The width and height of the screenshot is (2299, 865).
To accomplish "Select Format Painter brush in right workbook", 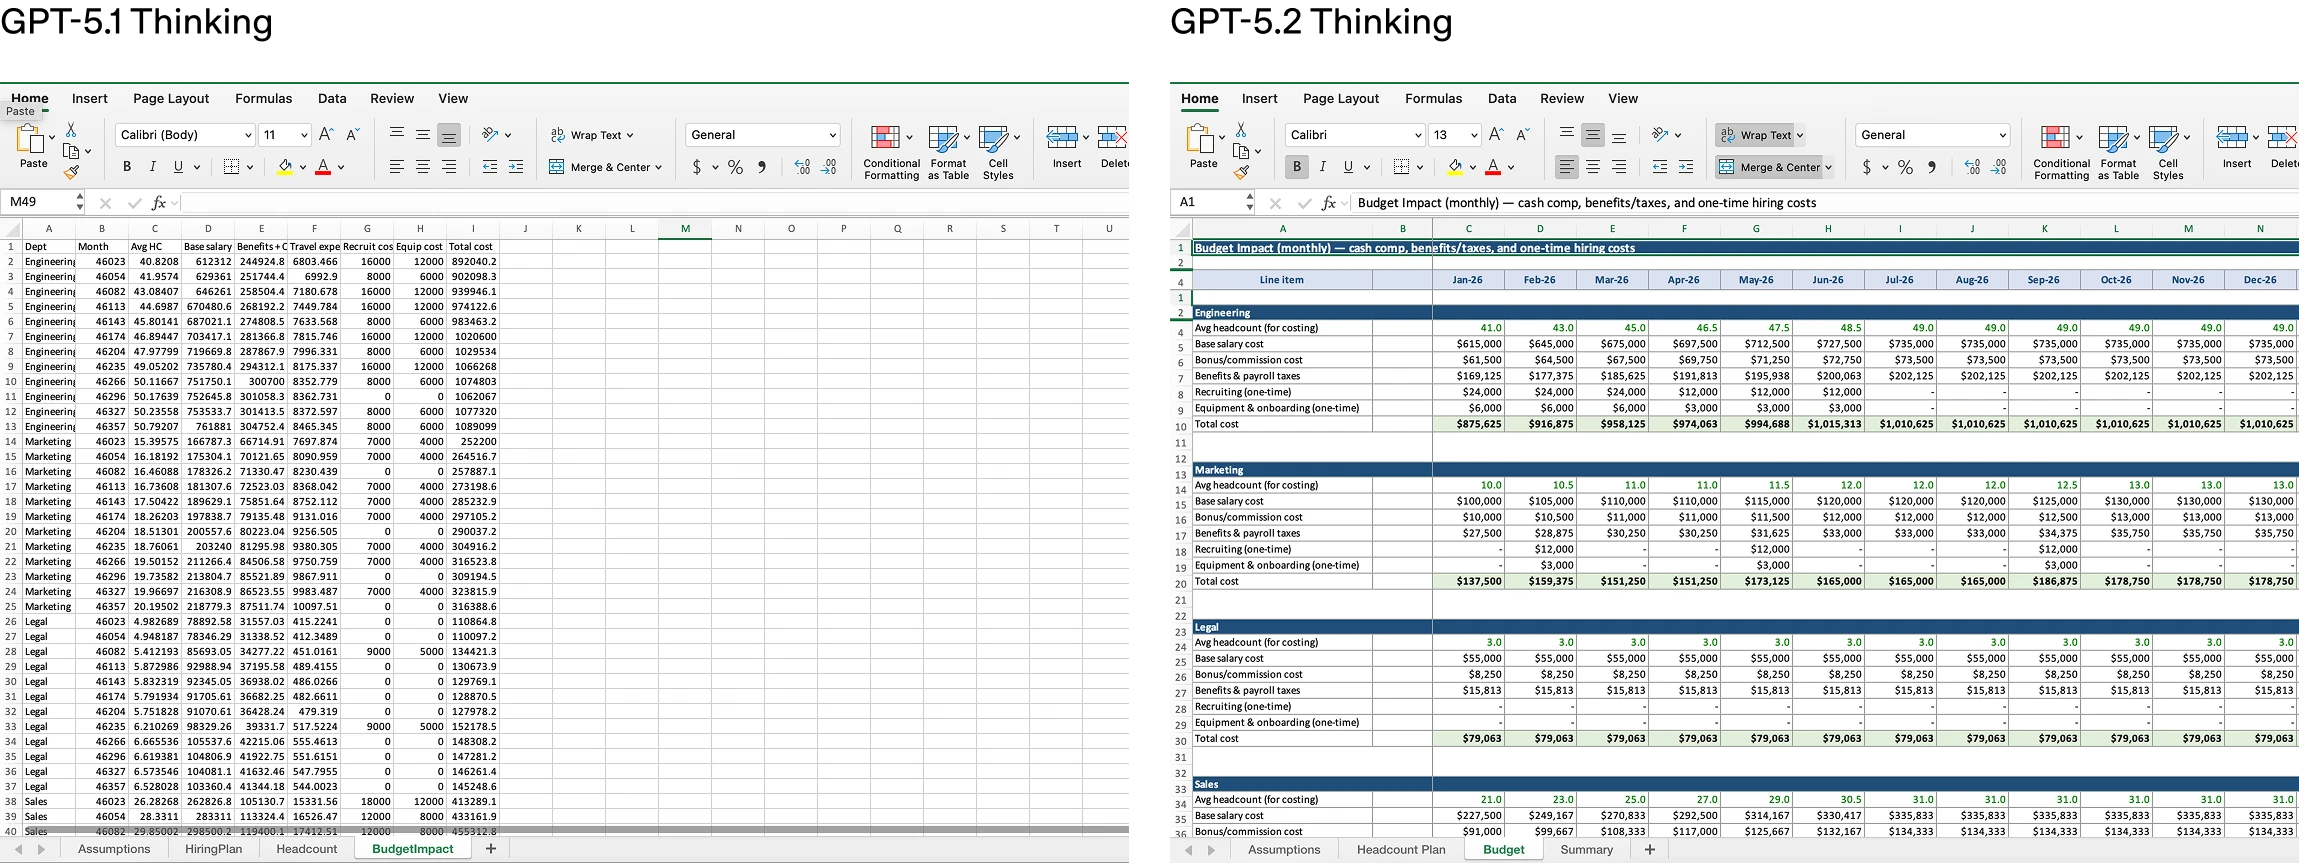I will coord(1241,172).
